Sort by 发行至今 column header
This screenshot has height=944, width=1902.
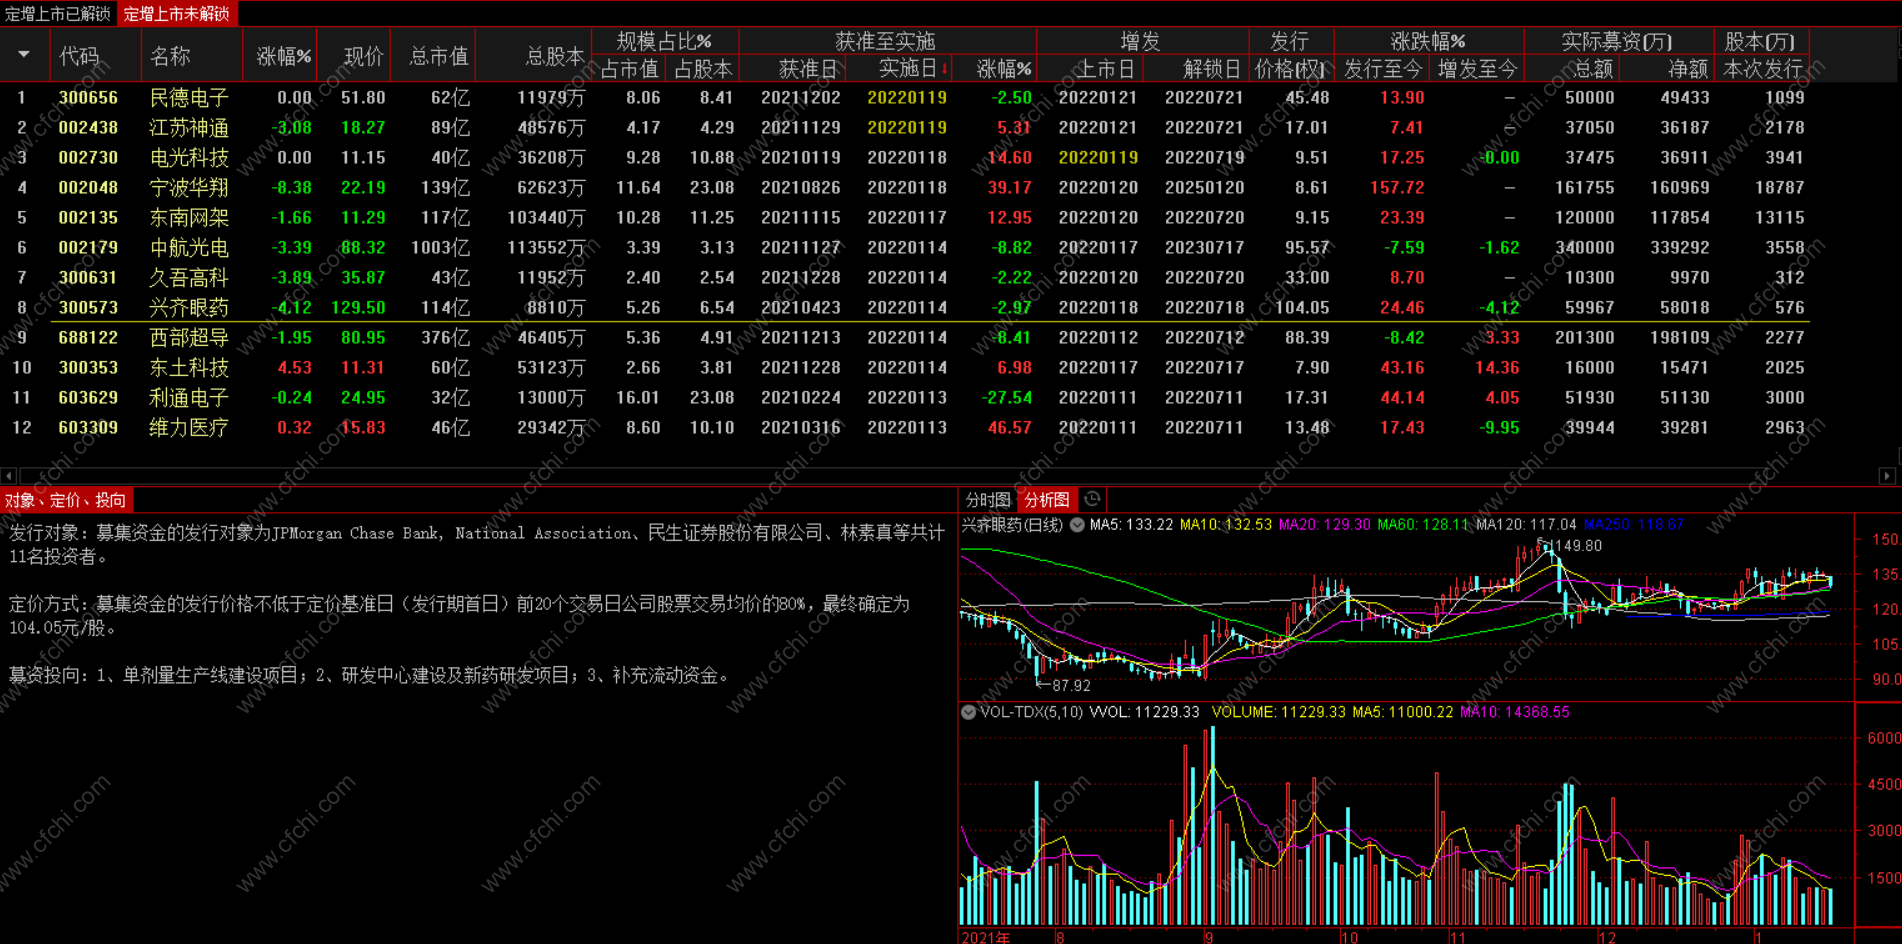click(x=1383, y=69)
